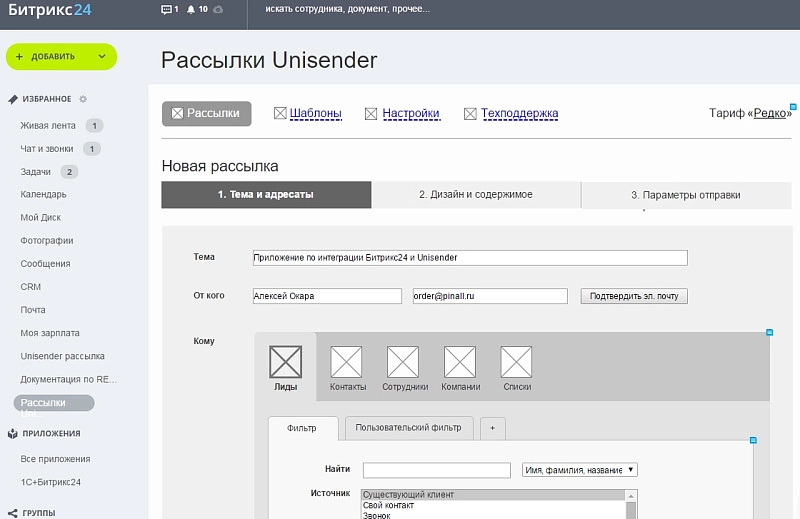The width and height of the screenshot is (800, 519).
Task: Click the Тема subject input field
Action: point(470,258)
